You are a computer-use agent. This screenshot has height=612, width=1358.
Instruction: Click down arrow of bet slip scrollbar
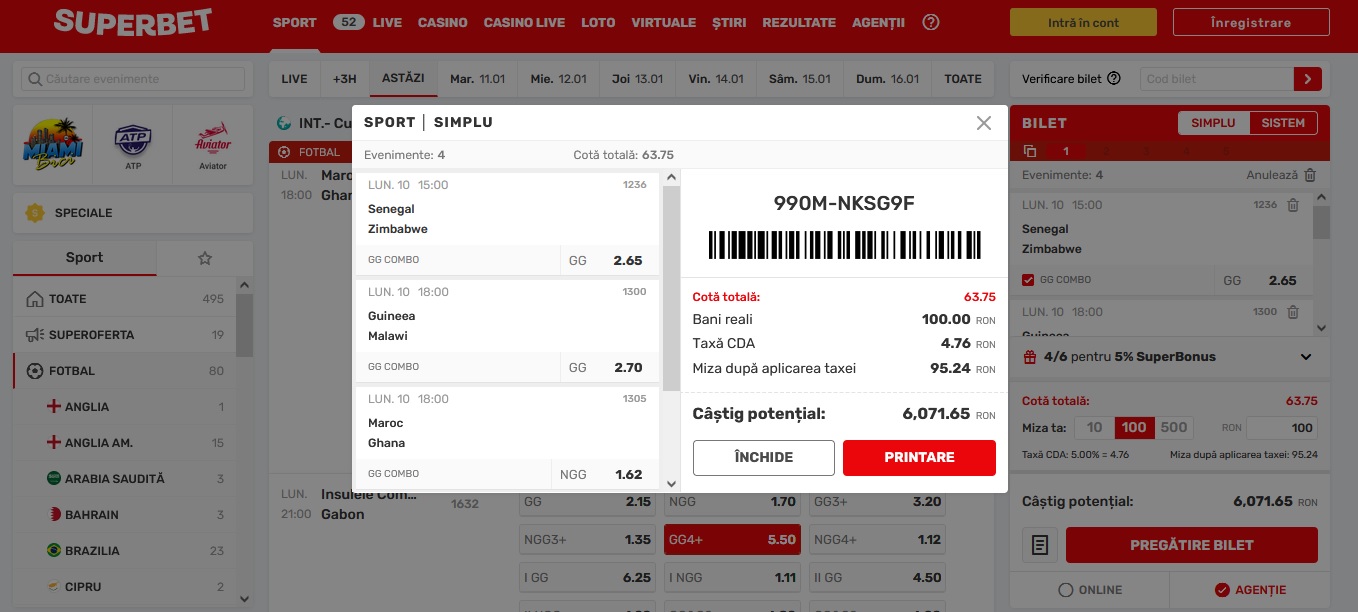click(1322, 327)
